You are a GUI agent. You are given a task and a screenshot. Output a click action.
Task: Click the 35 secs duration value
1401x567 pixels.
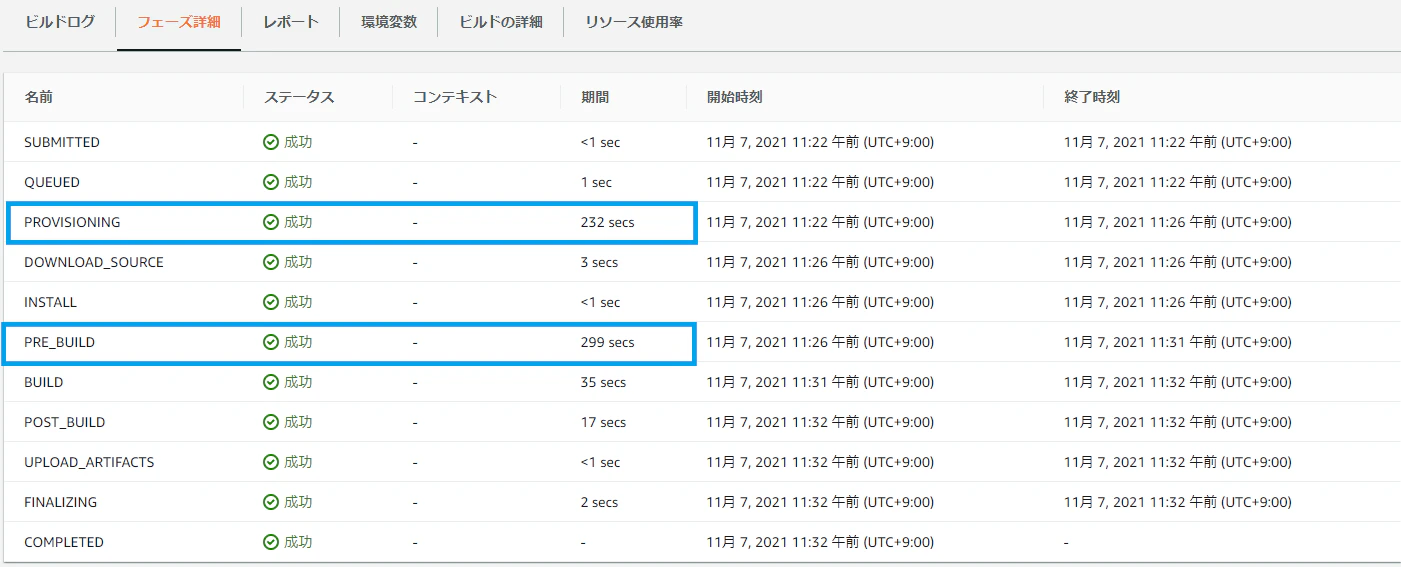tap(603, 382)
